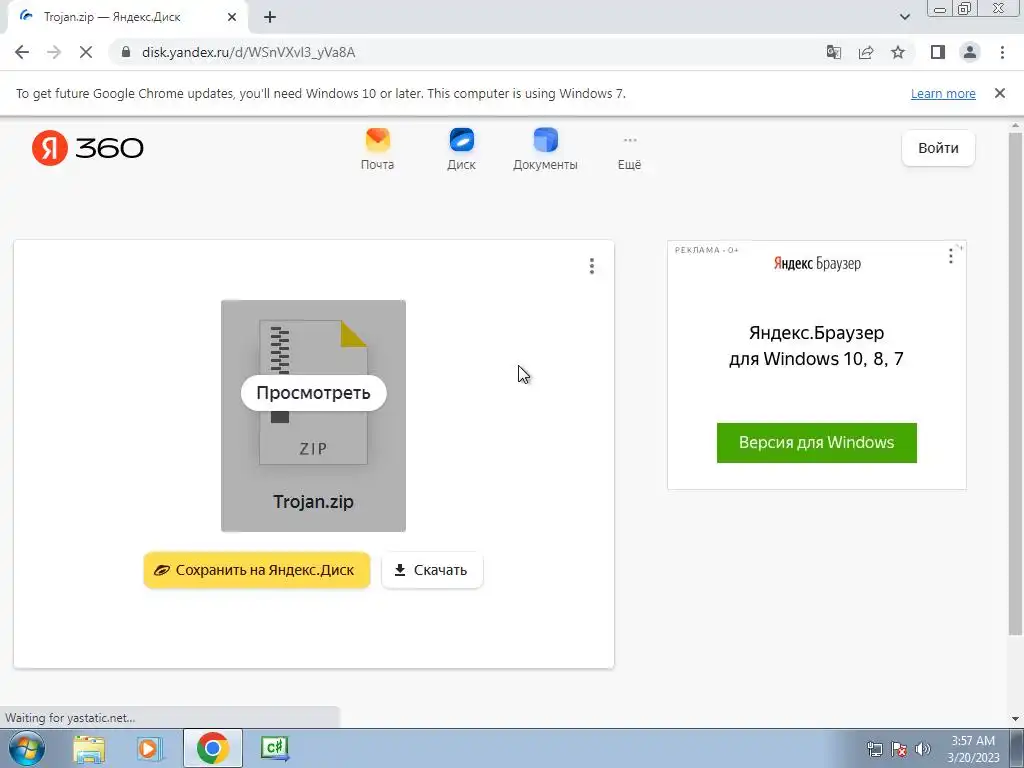1024x768 pixels.
Task: Click the Просмотреть preview button
Action: (x=313, y=392)
